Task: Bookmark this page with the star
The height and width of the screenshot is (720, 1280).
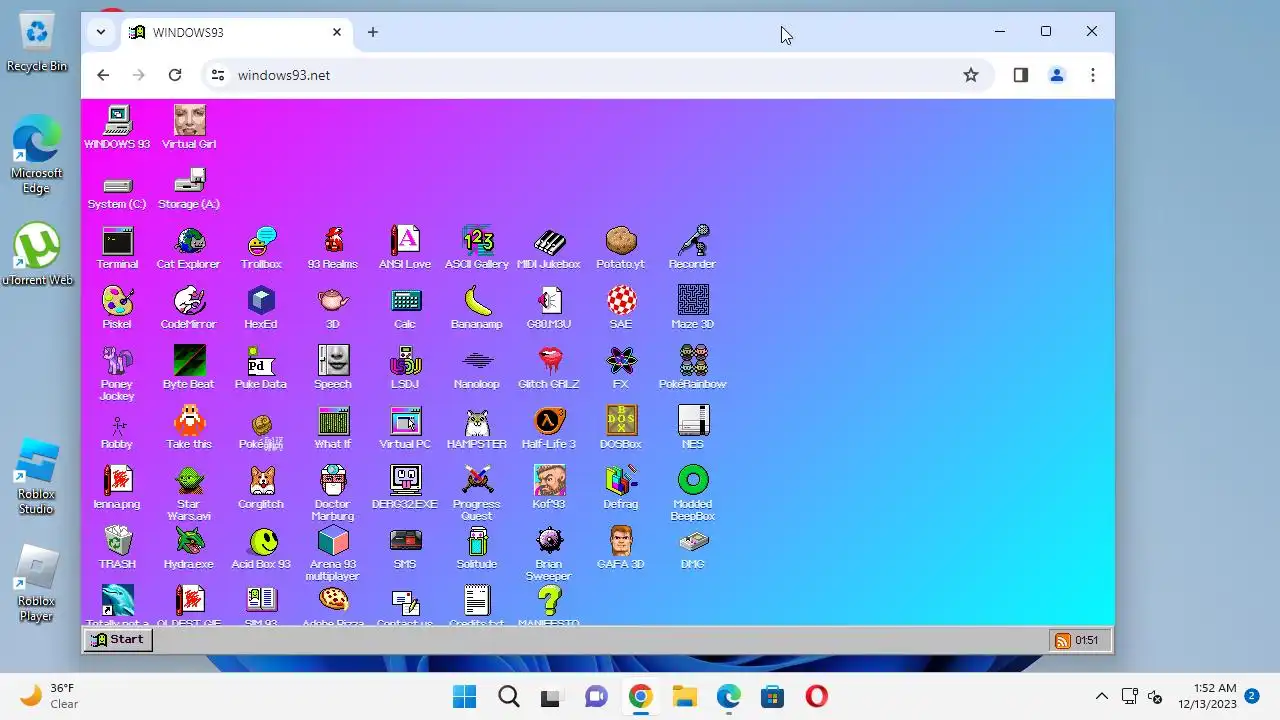Action: click(x=970, y=75)
